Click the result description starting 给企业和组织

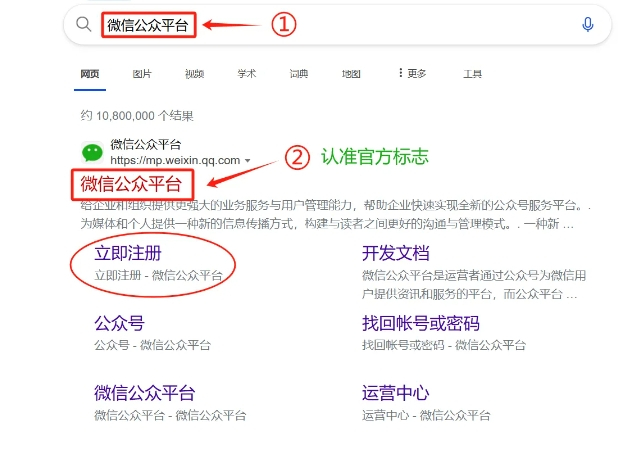pos(335,214)
